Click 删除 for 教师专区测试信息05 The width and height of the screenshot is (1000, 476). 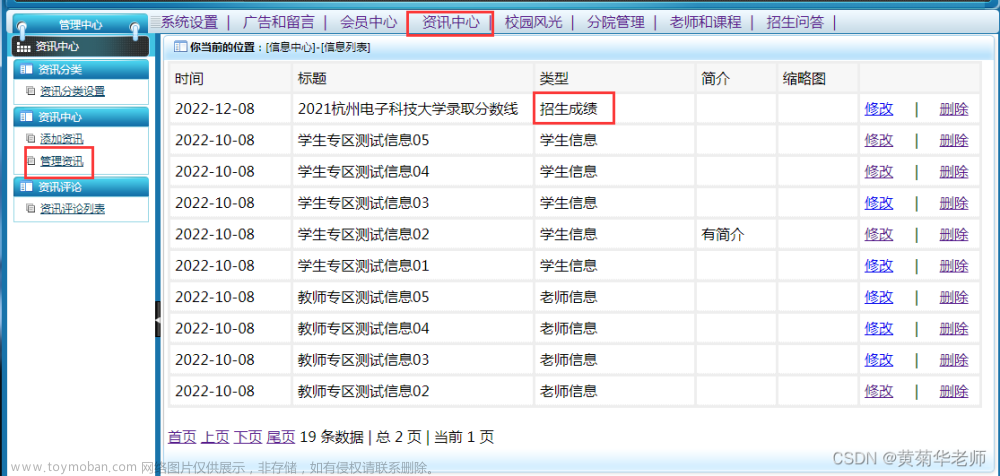pos(954,297)
